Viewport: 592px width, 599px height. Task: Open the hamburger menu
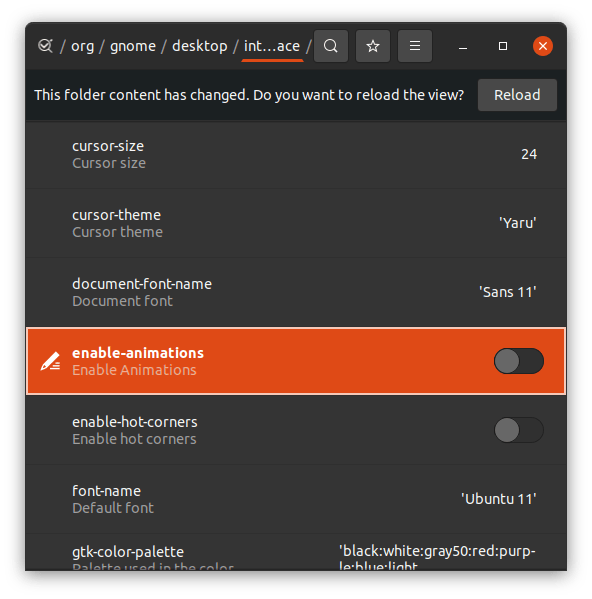tap(415, 46)
